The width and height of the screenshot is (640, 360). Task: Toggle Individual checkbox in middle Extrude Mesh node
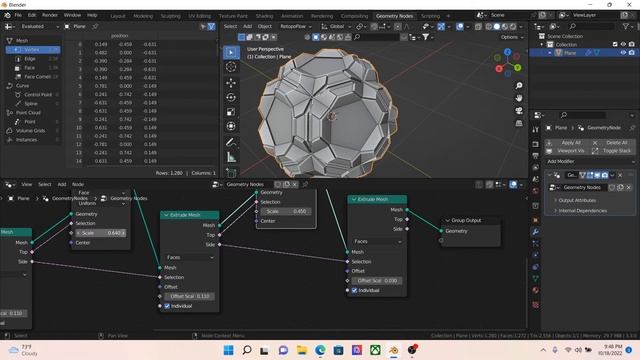tap(167, 306)
